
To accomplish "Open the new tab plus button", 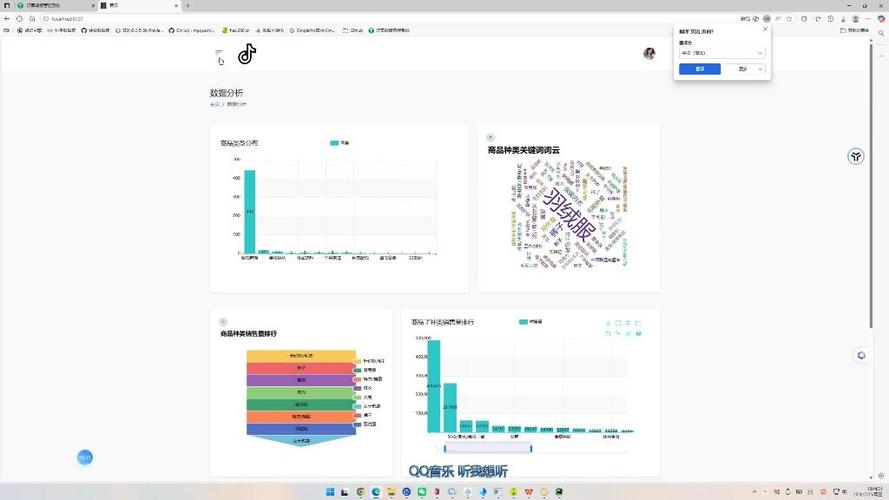I will pos(187,5).
